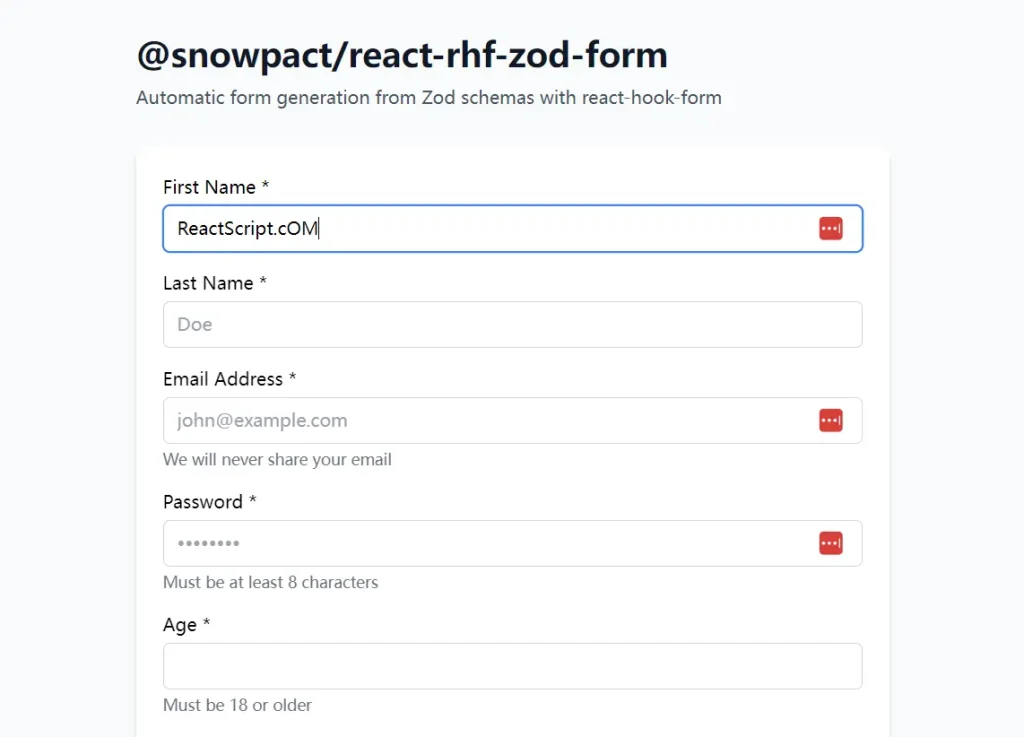Image resolution: width=1024 pixels, height=737 pixels.
Task: Select the LastPass-style icon in the focused field
Action: pos(830,228)
